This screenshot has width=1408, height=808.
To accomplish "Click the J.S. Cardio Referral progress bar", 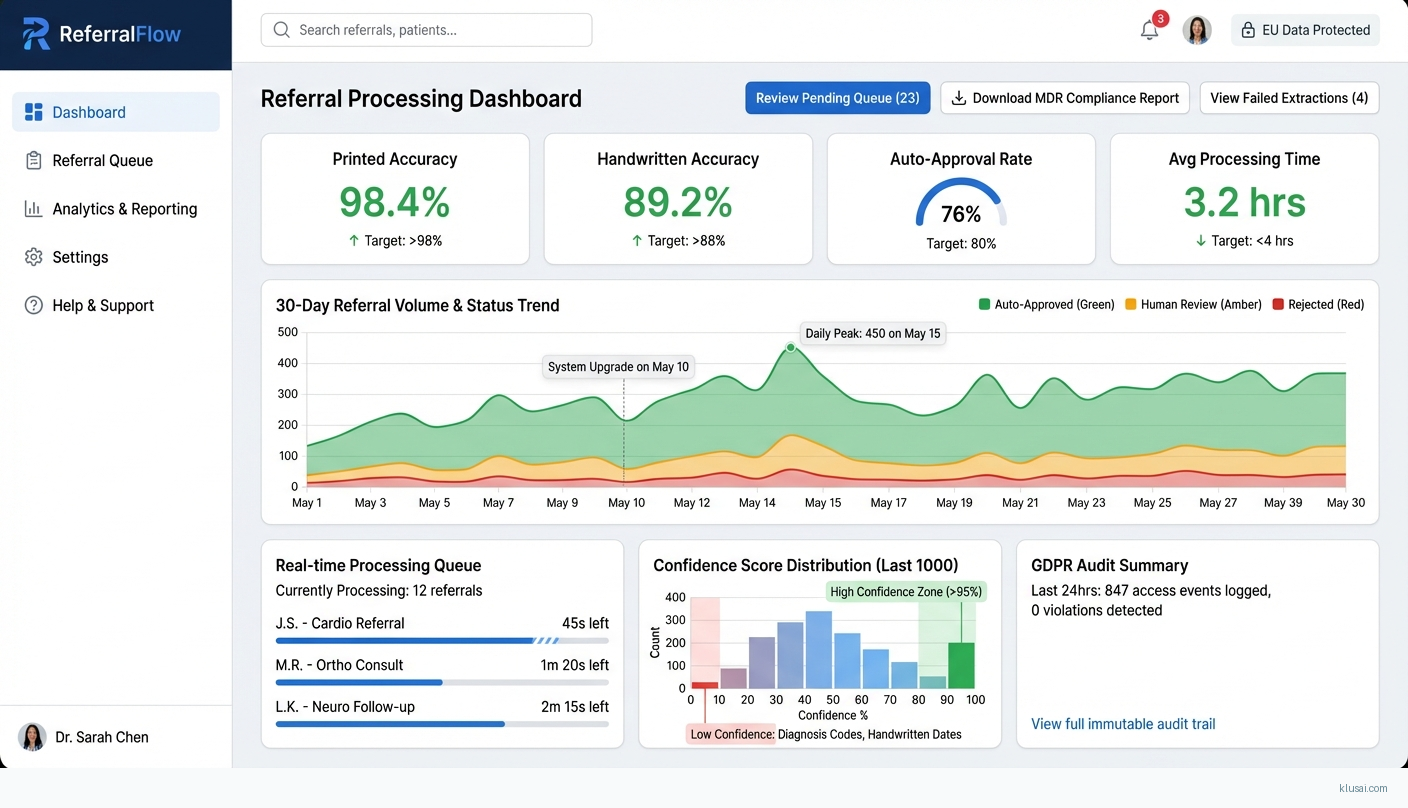I will (x=442, y=640).
